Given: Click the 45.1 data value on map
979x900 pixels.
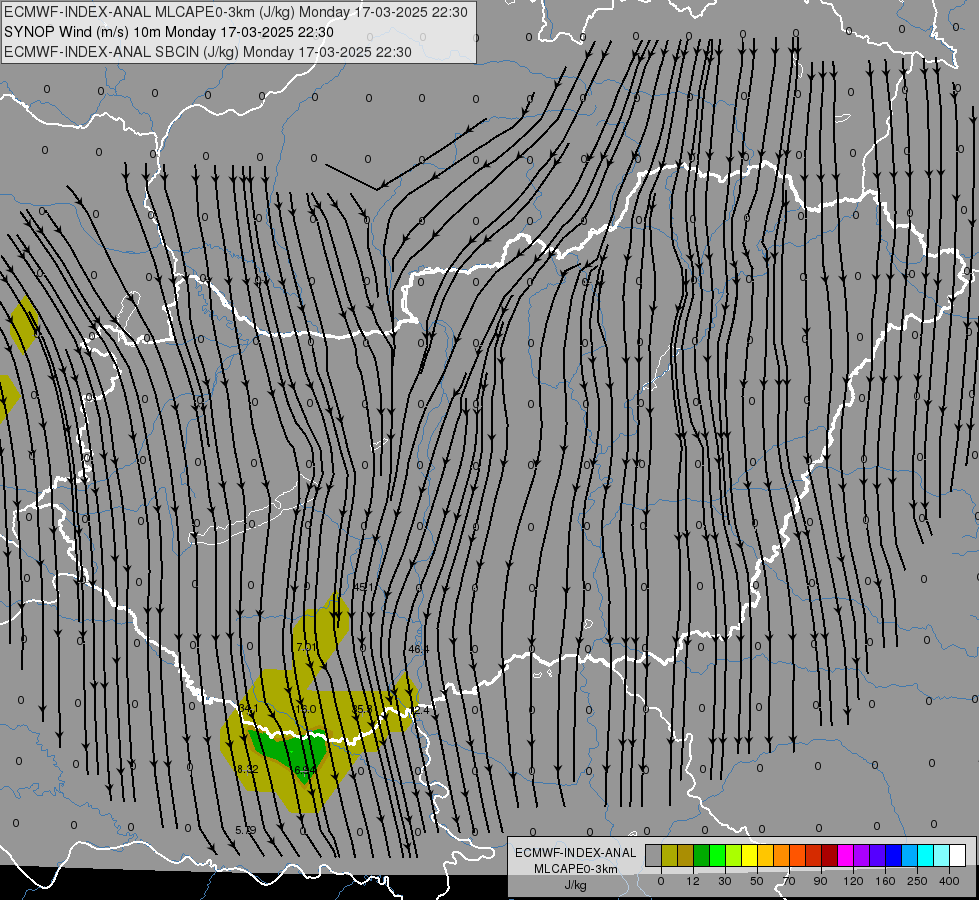Looking at the screenshot, I should (363, 587).
